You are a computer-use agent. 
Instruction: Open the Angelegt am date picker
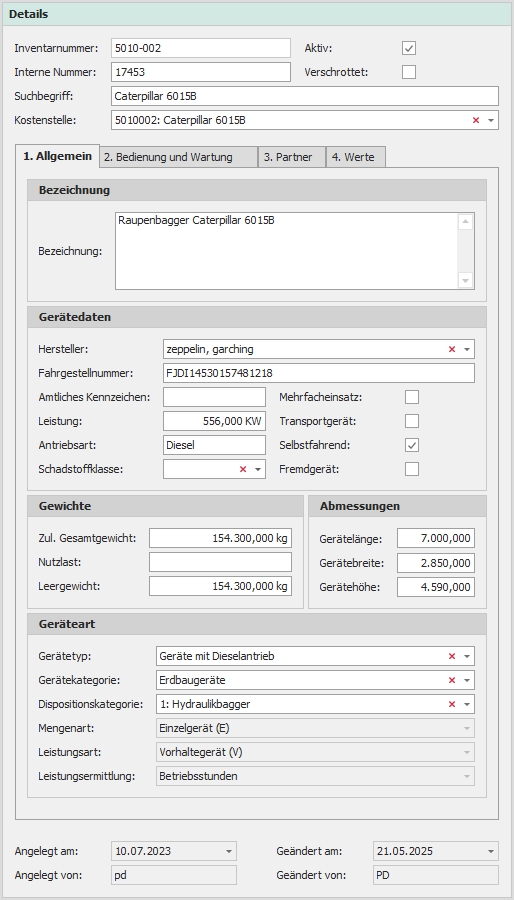229,851
